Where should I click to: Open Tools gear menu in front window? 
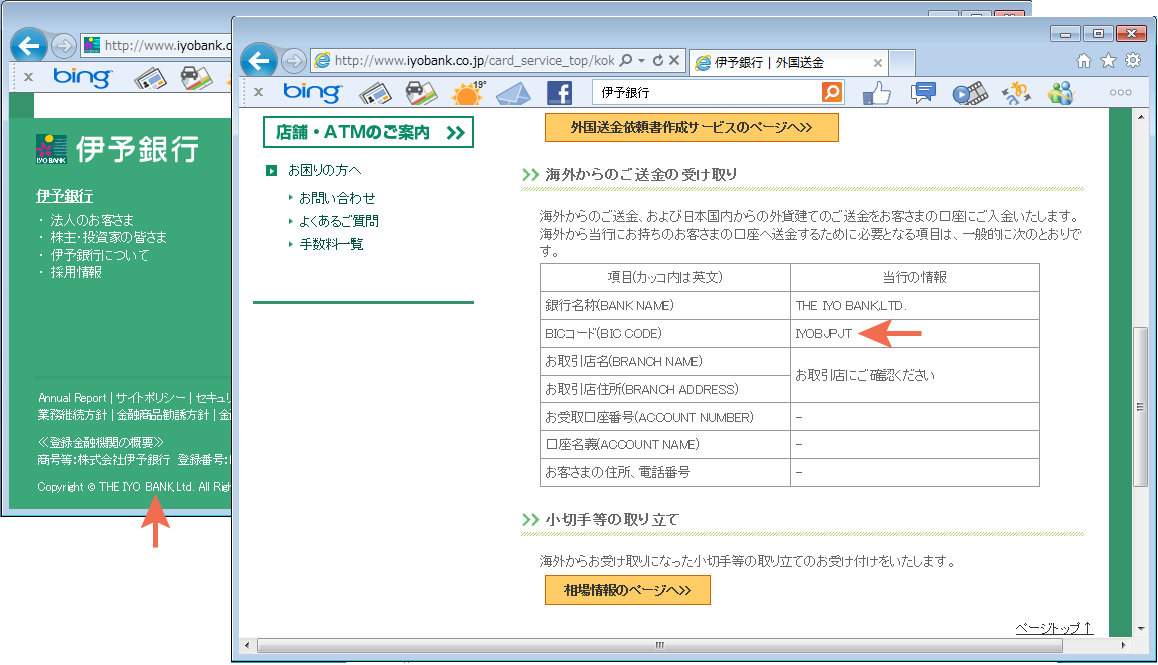(1132, 61)
